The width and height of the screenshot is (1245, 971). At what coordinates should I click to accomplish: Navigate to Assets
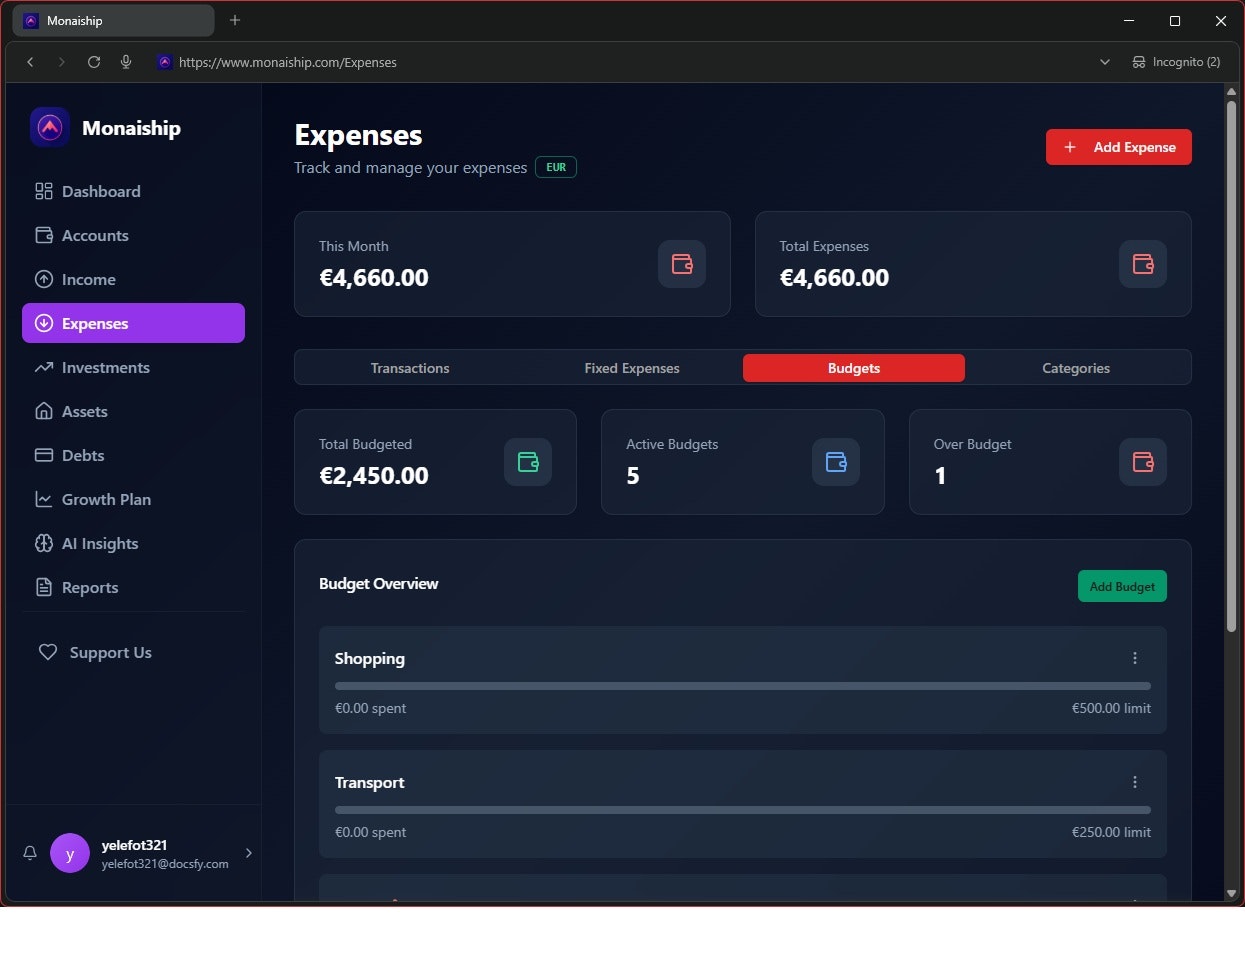point(133,411)
